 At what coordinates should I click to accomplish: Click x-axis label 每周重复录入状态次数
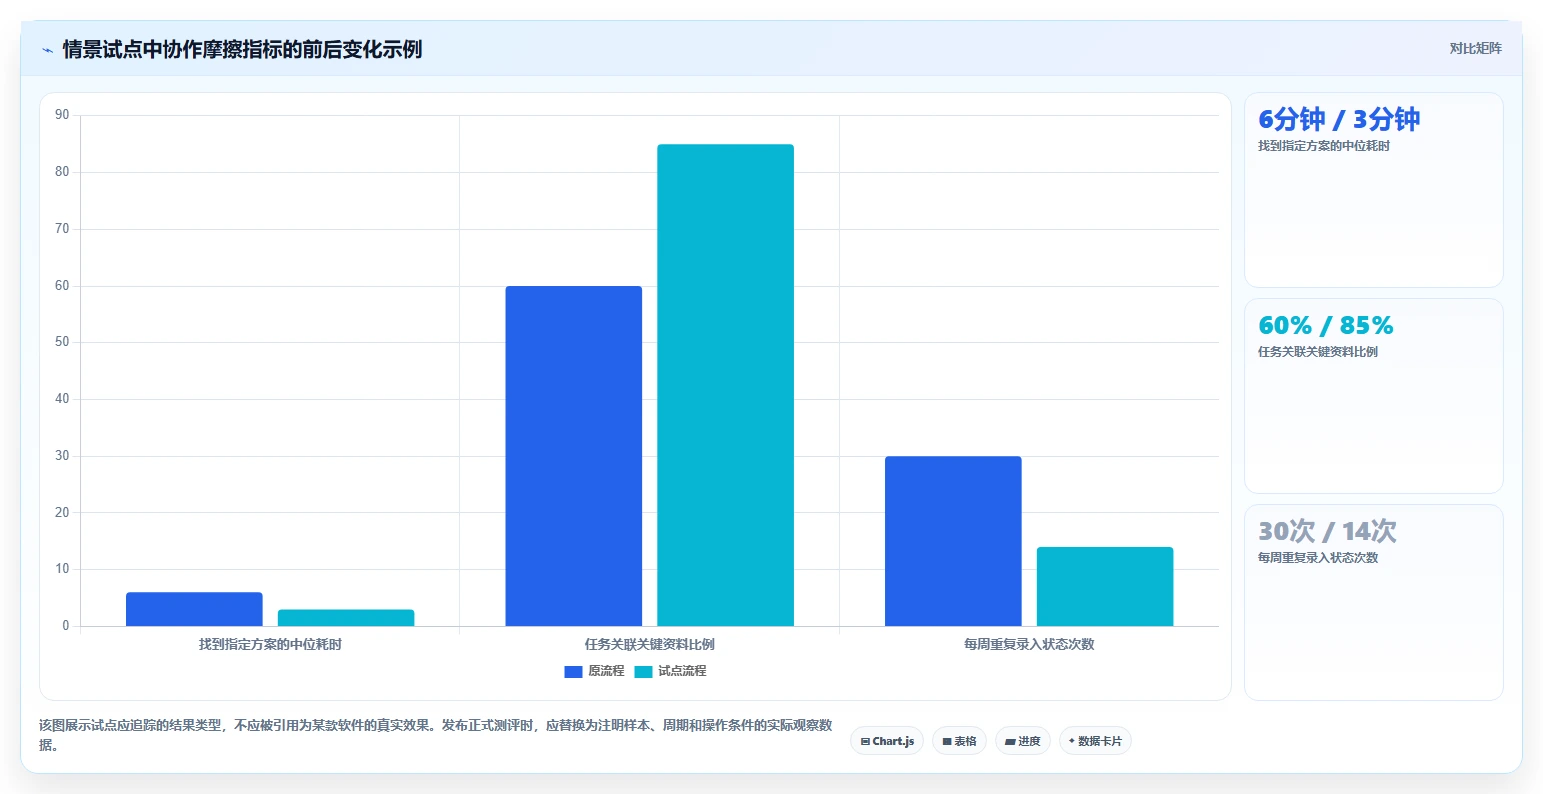1029,644
